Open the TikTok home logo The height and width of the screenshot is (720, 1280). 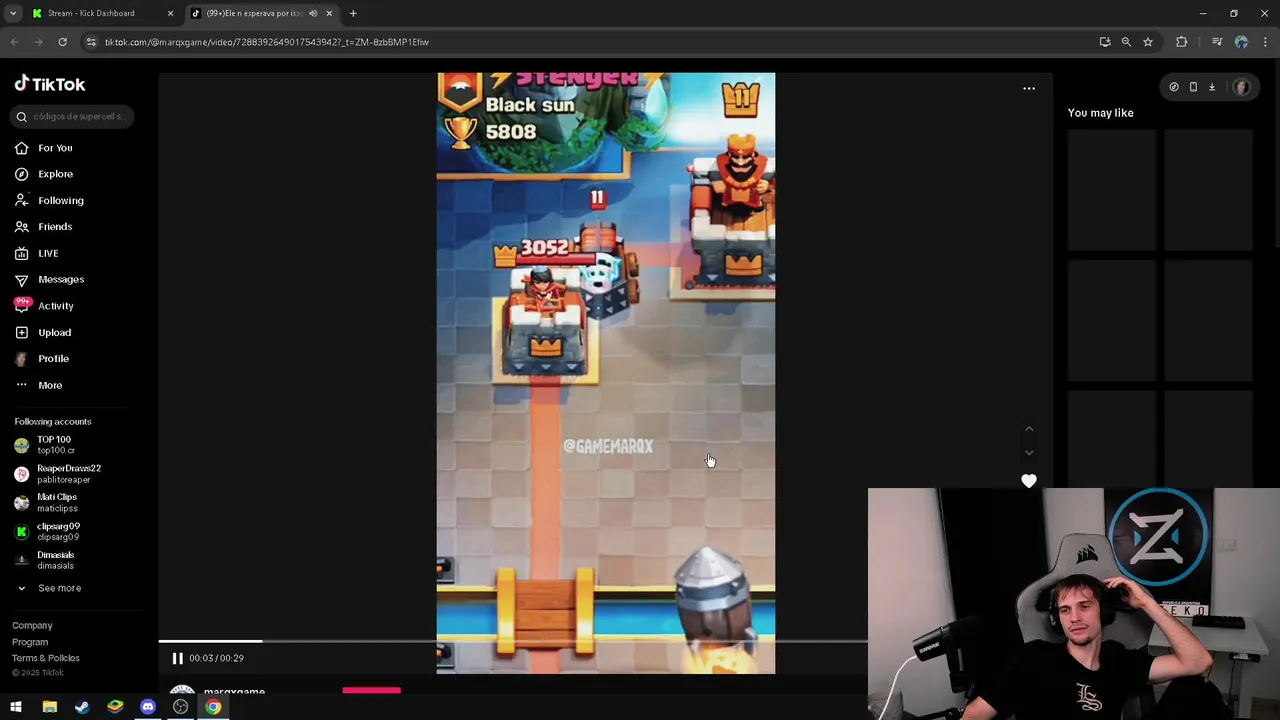click(50, 84)
